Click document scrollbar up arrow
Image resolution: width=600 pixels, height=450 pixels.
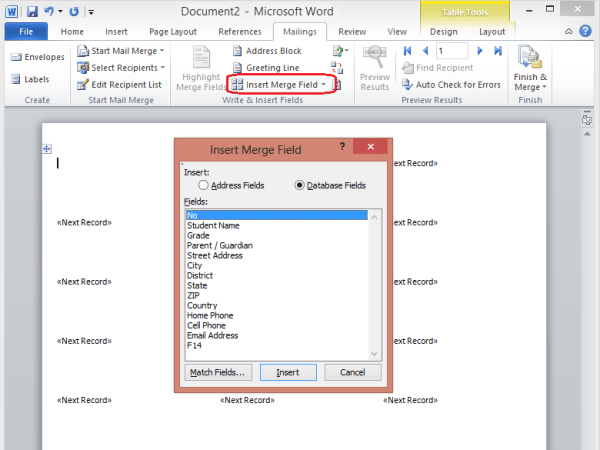(587, 134)
